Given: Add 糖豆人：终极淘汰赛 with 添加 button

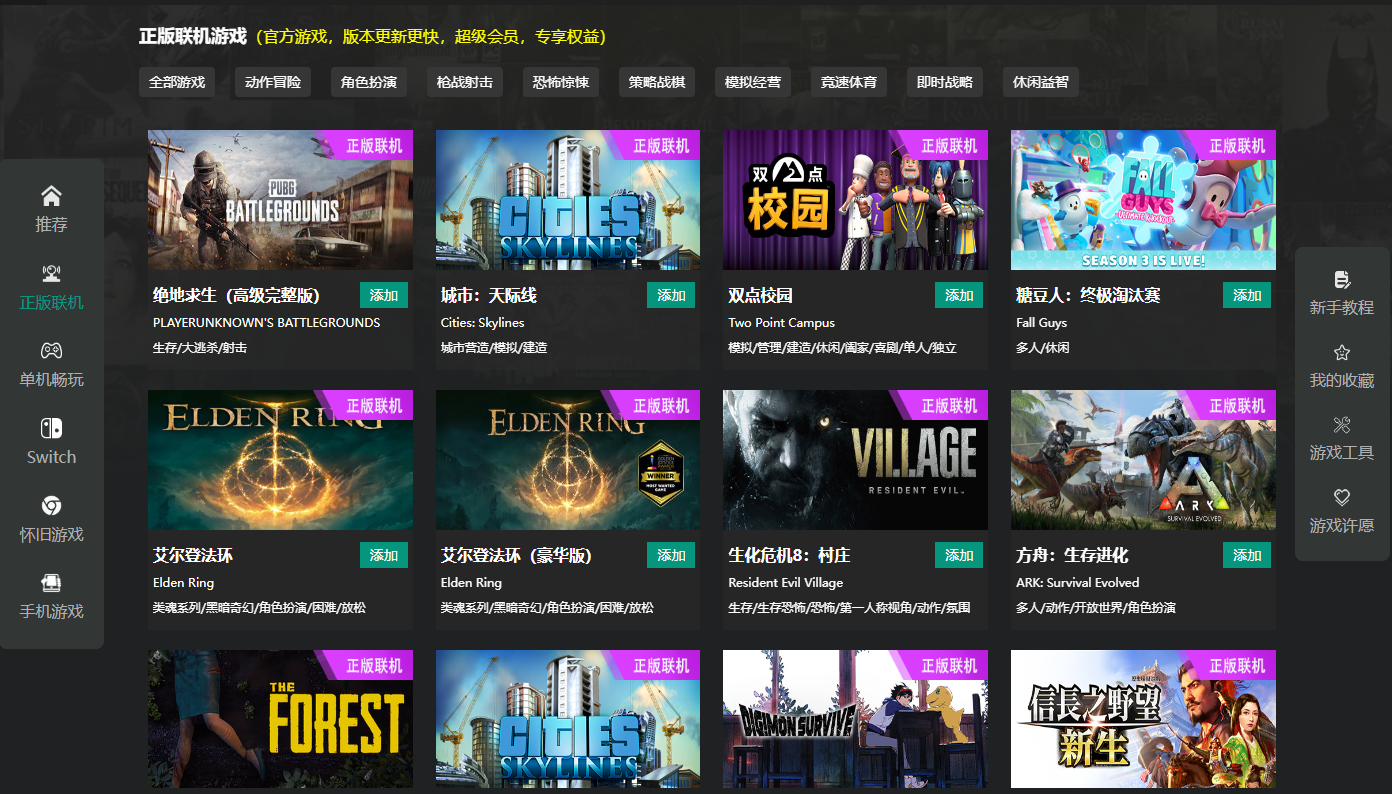Looking at the screenshot, I should (x=1247, y=295).
